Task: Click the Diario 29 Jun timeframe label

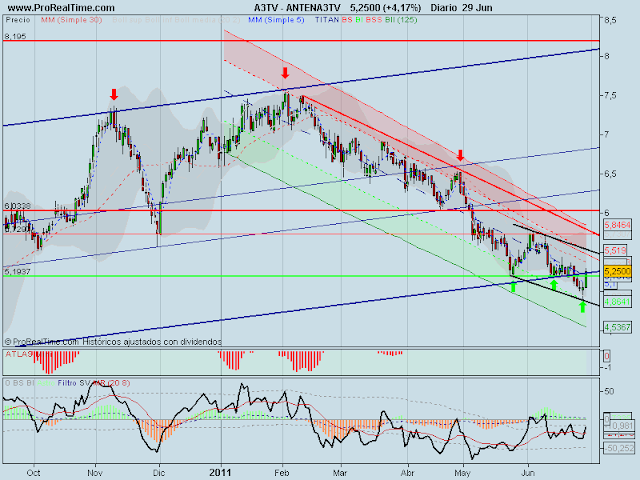Action: coord(461,7)
